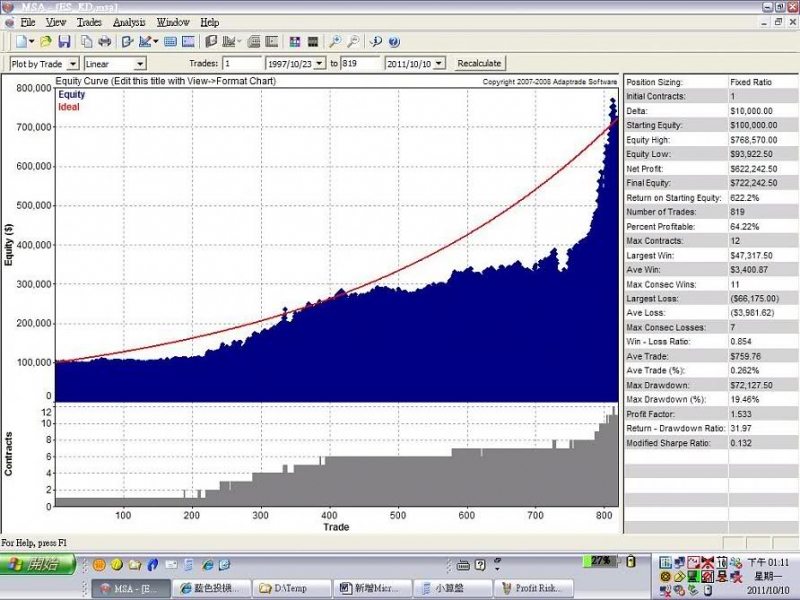The width and height of the screenshot is (800, 600).
Task: Switch to the 小算盤 taskbar window
Action: tap(453, 588)
